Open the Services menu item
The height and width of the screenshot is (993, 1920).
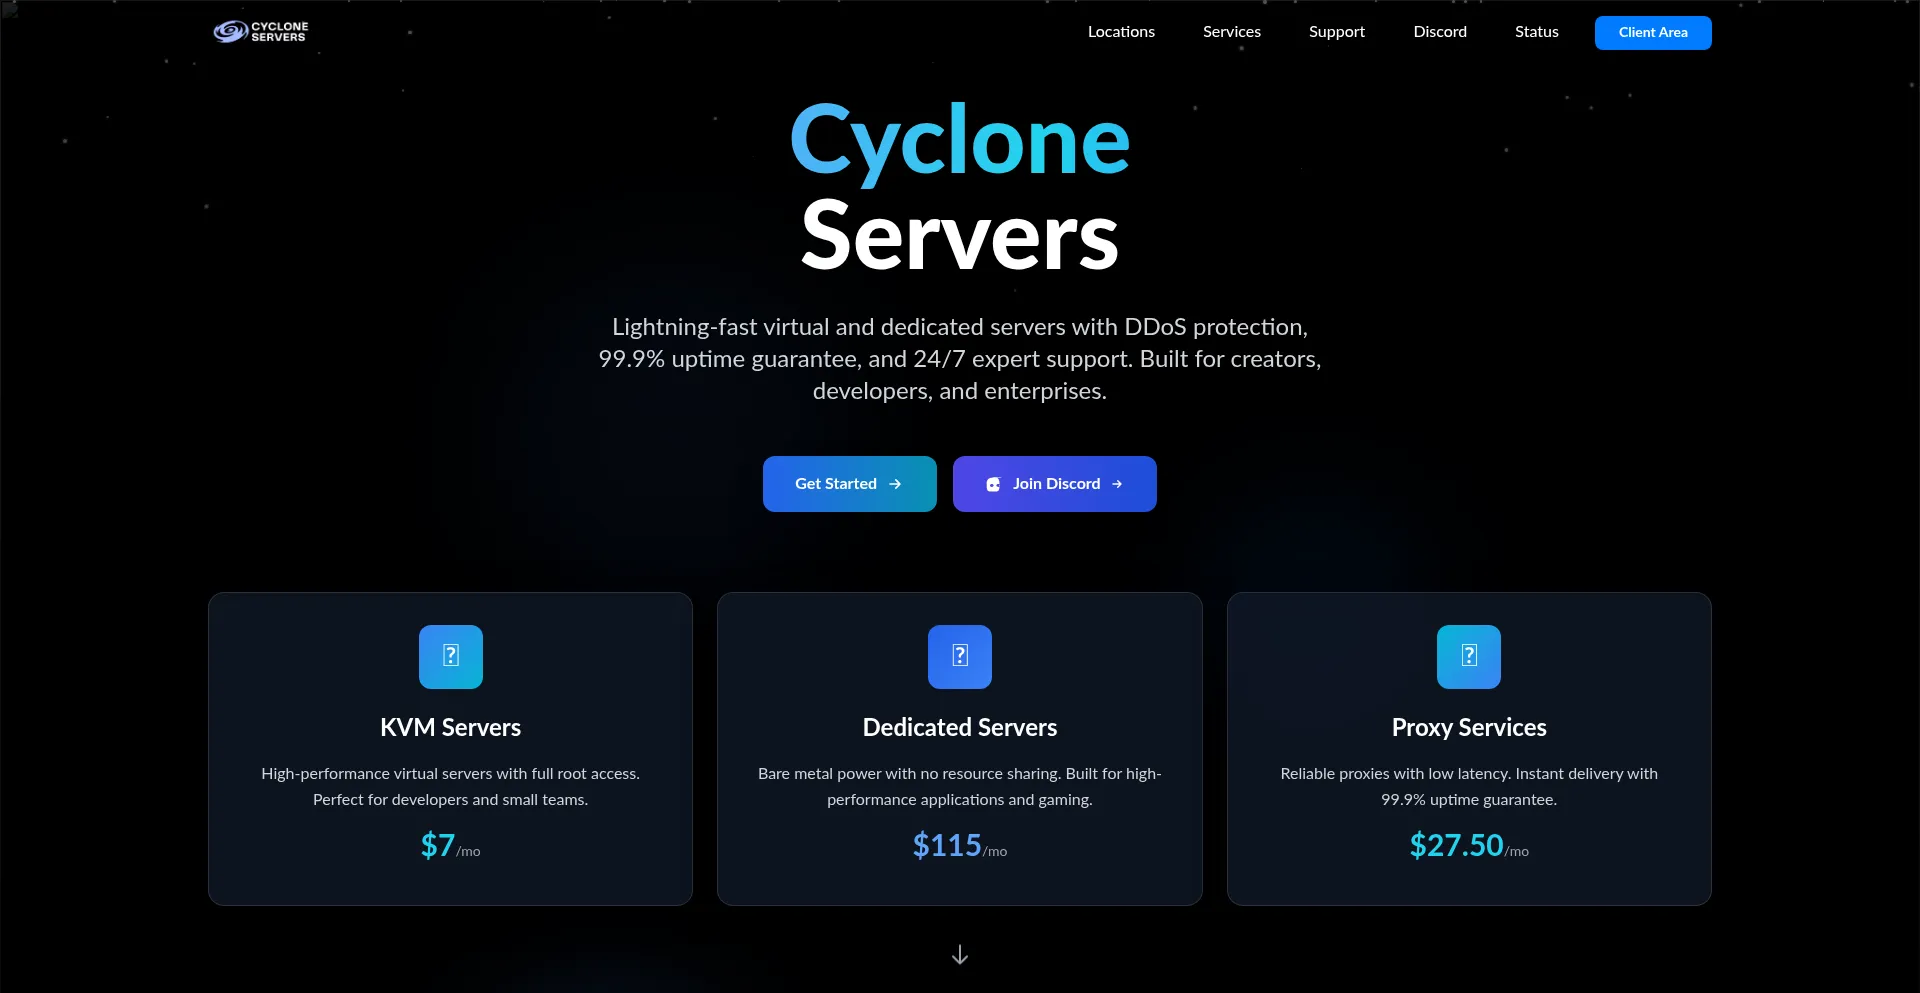pos(1231,31)
